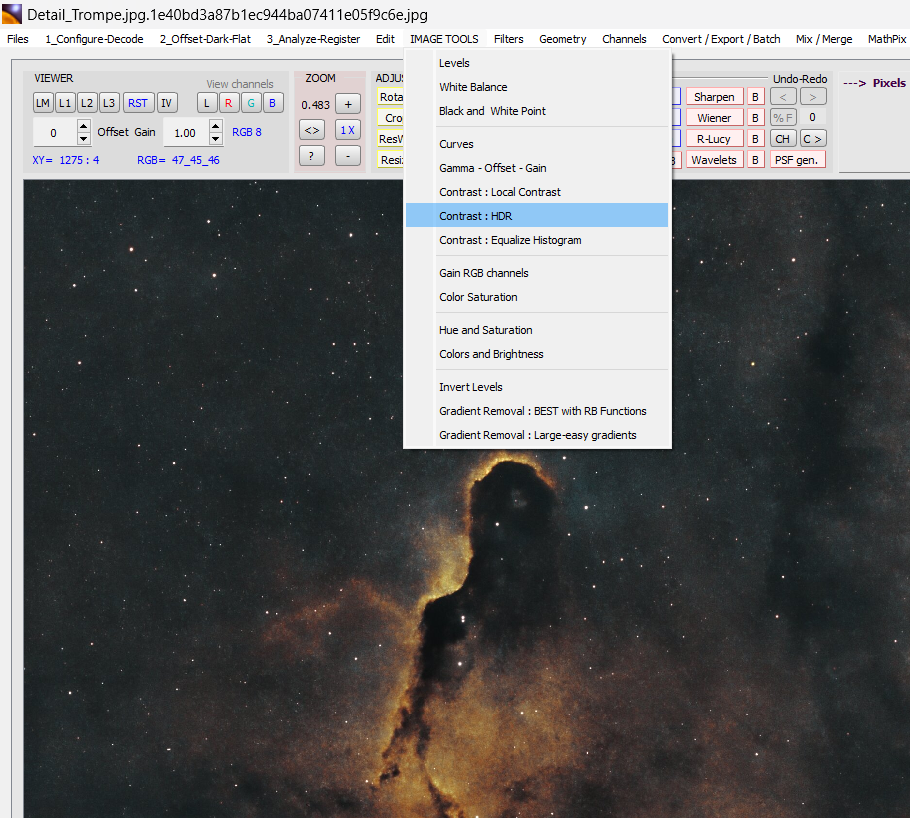This screenshot has height=818, width=910.
Task: Increase Offset with the up arrow
Action: point(84,126)
